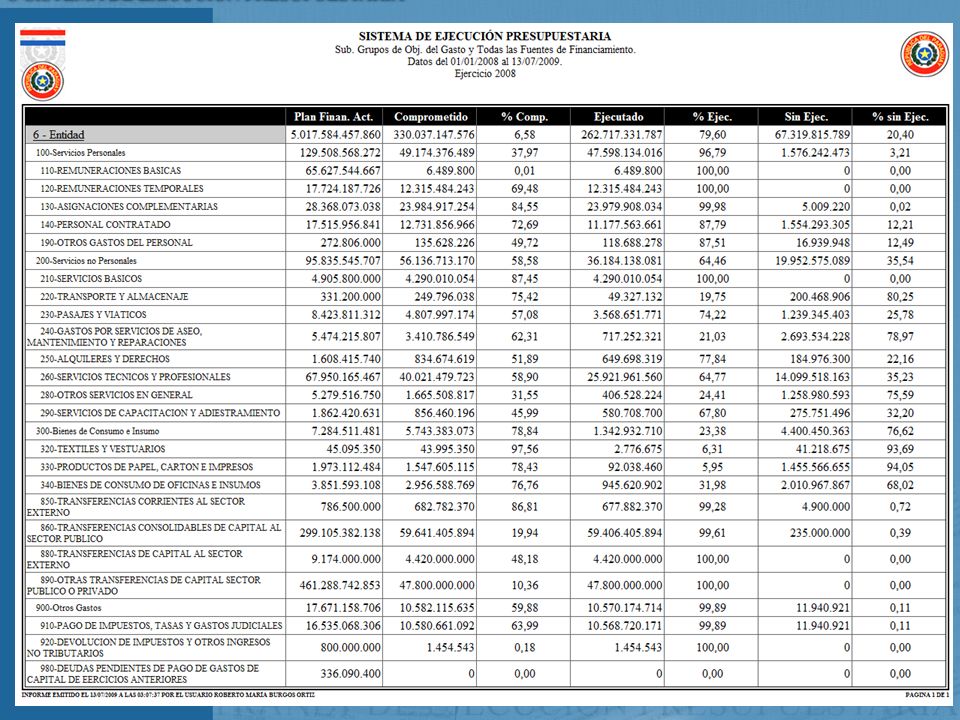Screen dimensions: 960x720
Task: Click the report title "SISTEMA DE EJECUCIÓN PRESUPUESTARIA"
Action: point(484,36)
